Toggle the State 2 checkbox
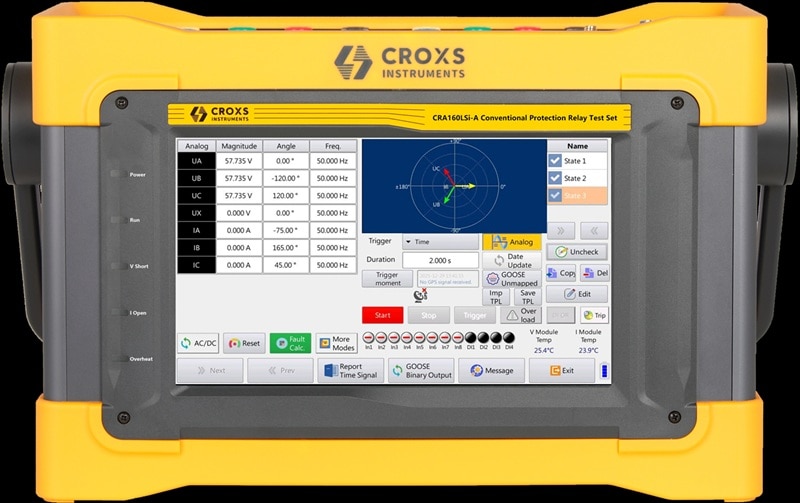The height and width of the screenshot is (503, 800). (x=555, y=178)
